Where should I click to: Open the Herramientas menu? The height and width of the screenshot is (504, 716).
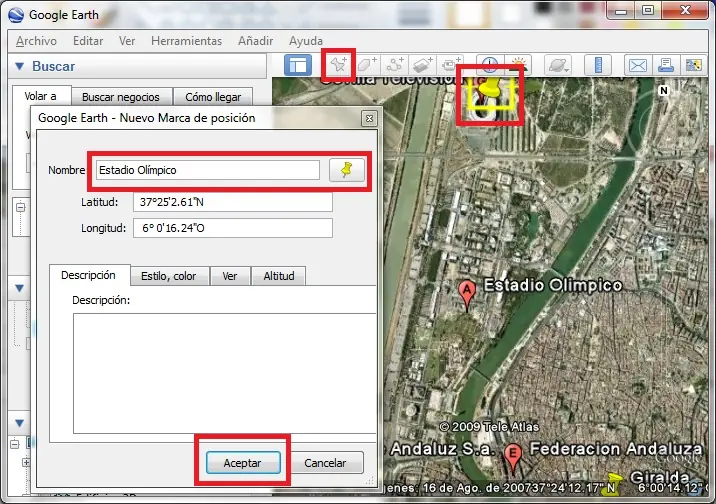[186, 41]
